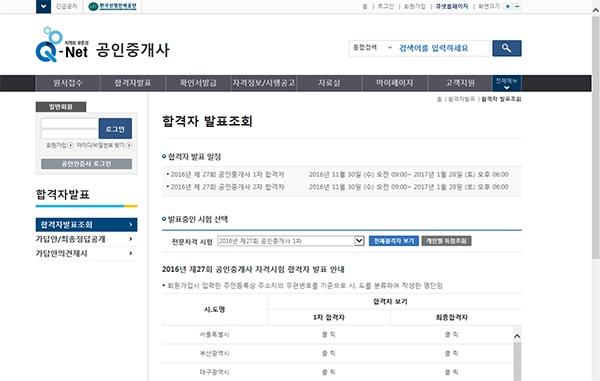The image size is (600, 381).
Task: Click 클릭 under 최종합격자 for 서울특별시
Action: point(452,334)
